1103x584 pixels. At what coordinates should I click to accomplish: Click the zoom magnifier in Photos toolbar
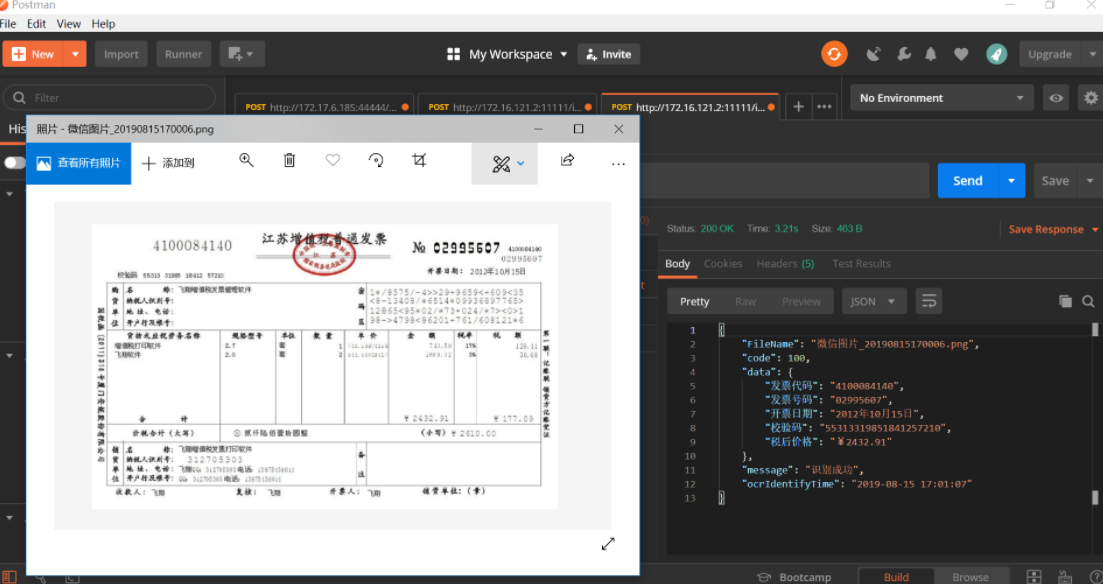pyautogui.click(x=246, y=160)
